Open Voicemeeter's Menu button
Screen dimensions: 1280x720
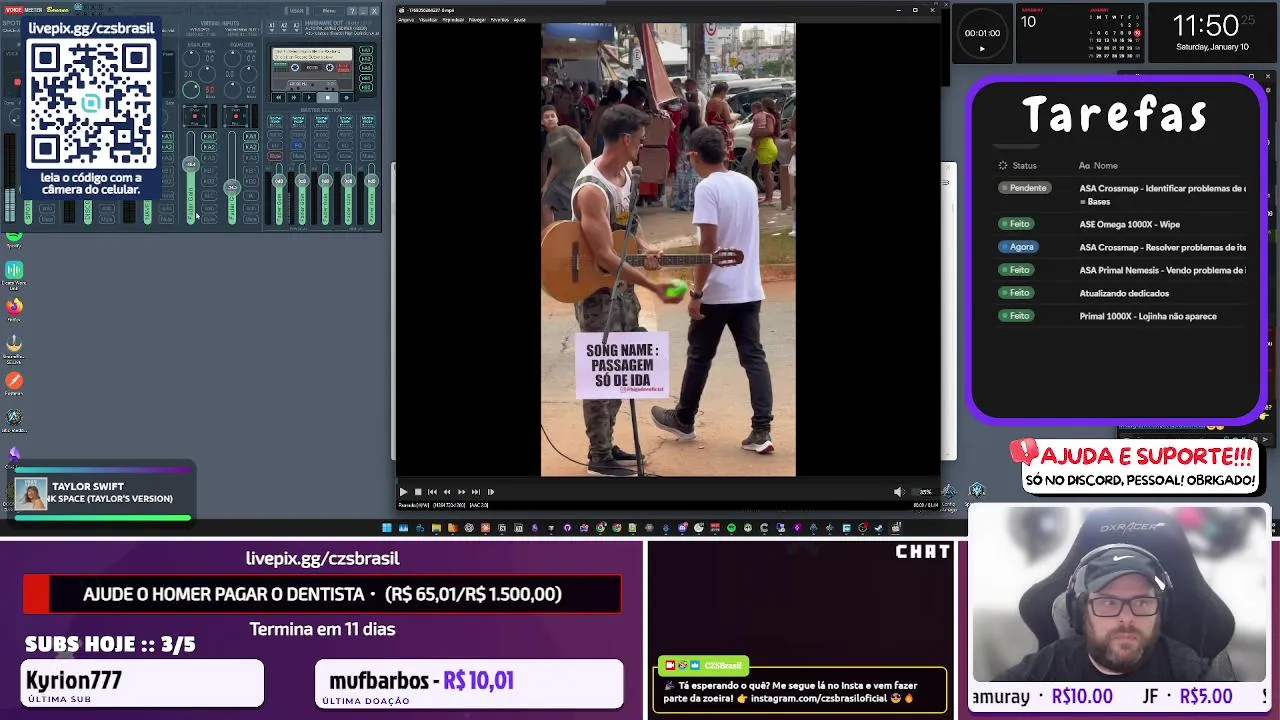coord(329,11)
